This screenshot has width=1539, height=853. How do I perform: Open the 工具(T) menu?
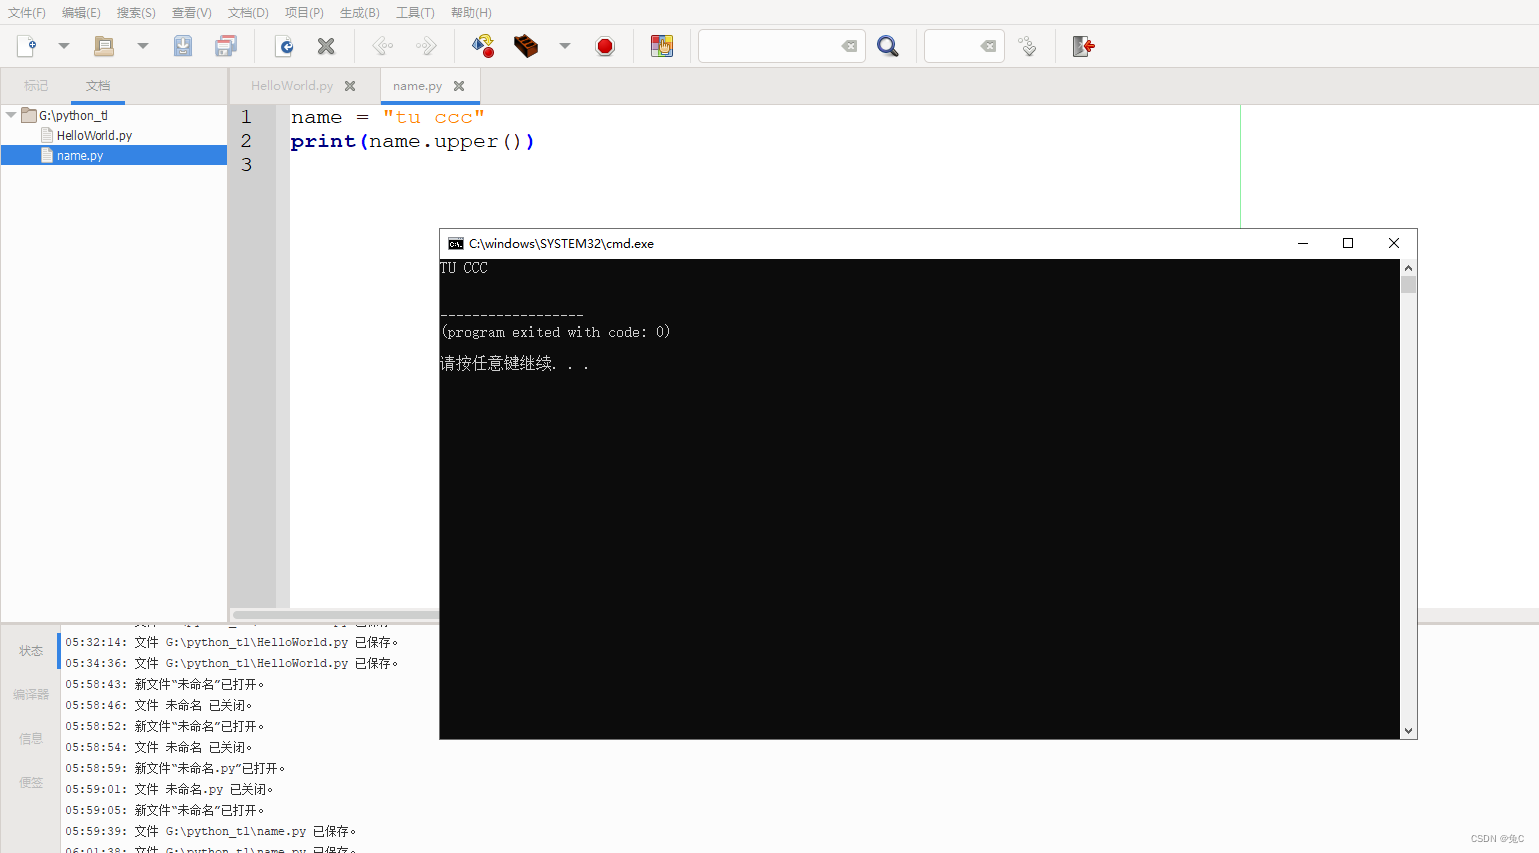[415, 13]
